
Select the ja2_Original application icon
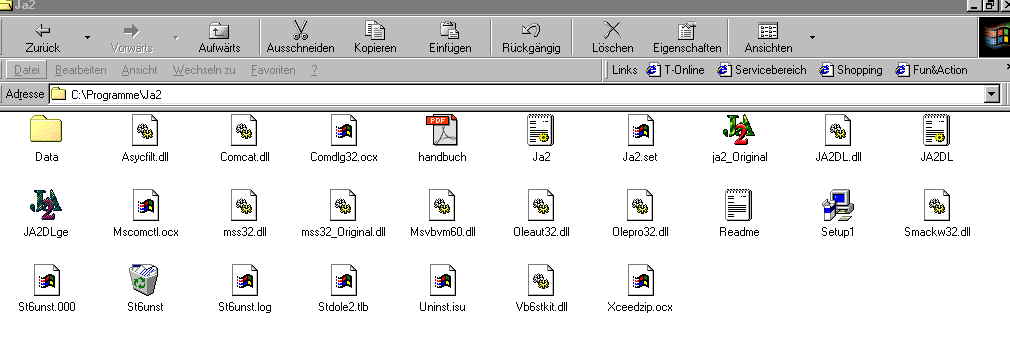739,138
